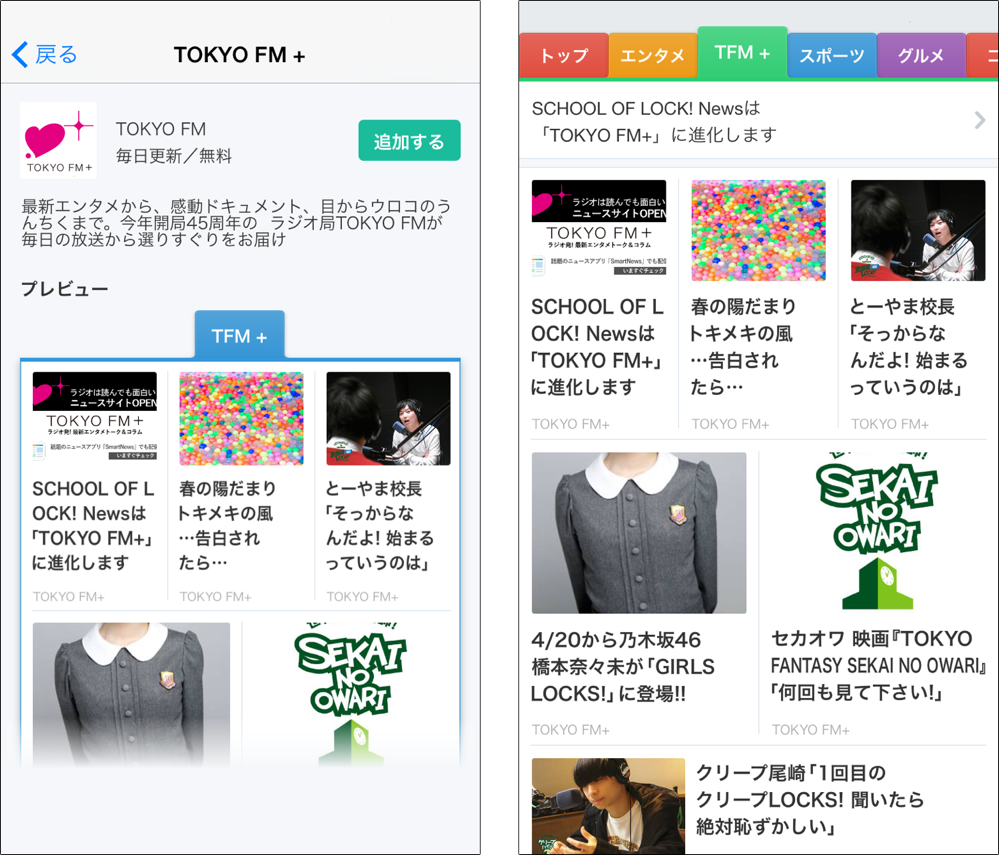Image resolution: width=1000 pixels, height=855 pixels.
Task: Open the スポーツ tab
Action: coord(832,55)
